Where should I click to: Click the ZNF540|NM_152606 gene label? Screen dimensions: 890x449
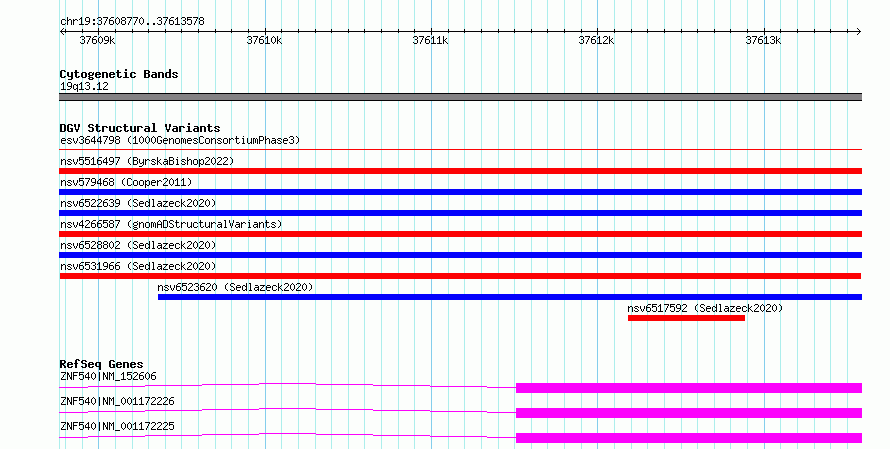pyautogui.click(x=108, y=376)
